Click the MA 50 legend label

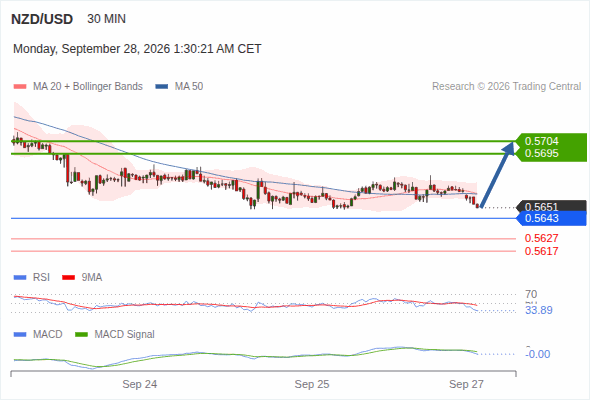(189, 87)
